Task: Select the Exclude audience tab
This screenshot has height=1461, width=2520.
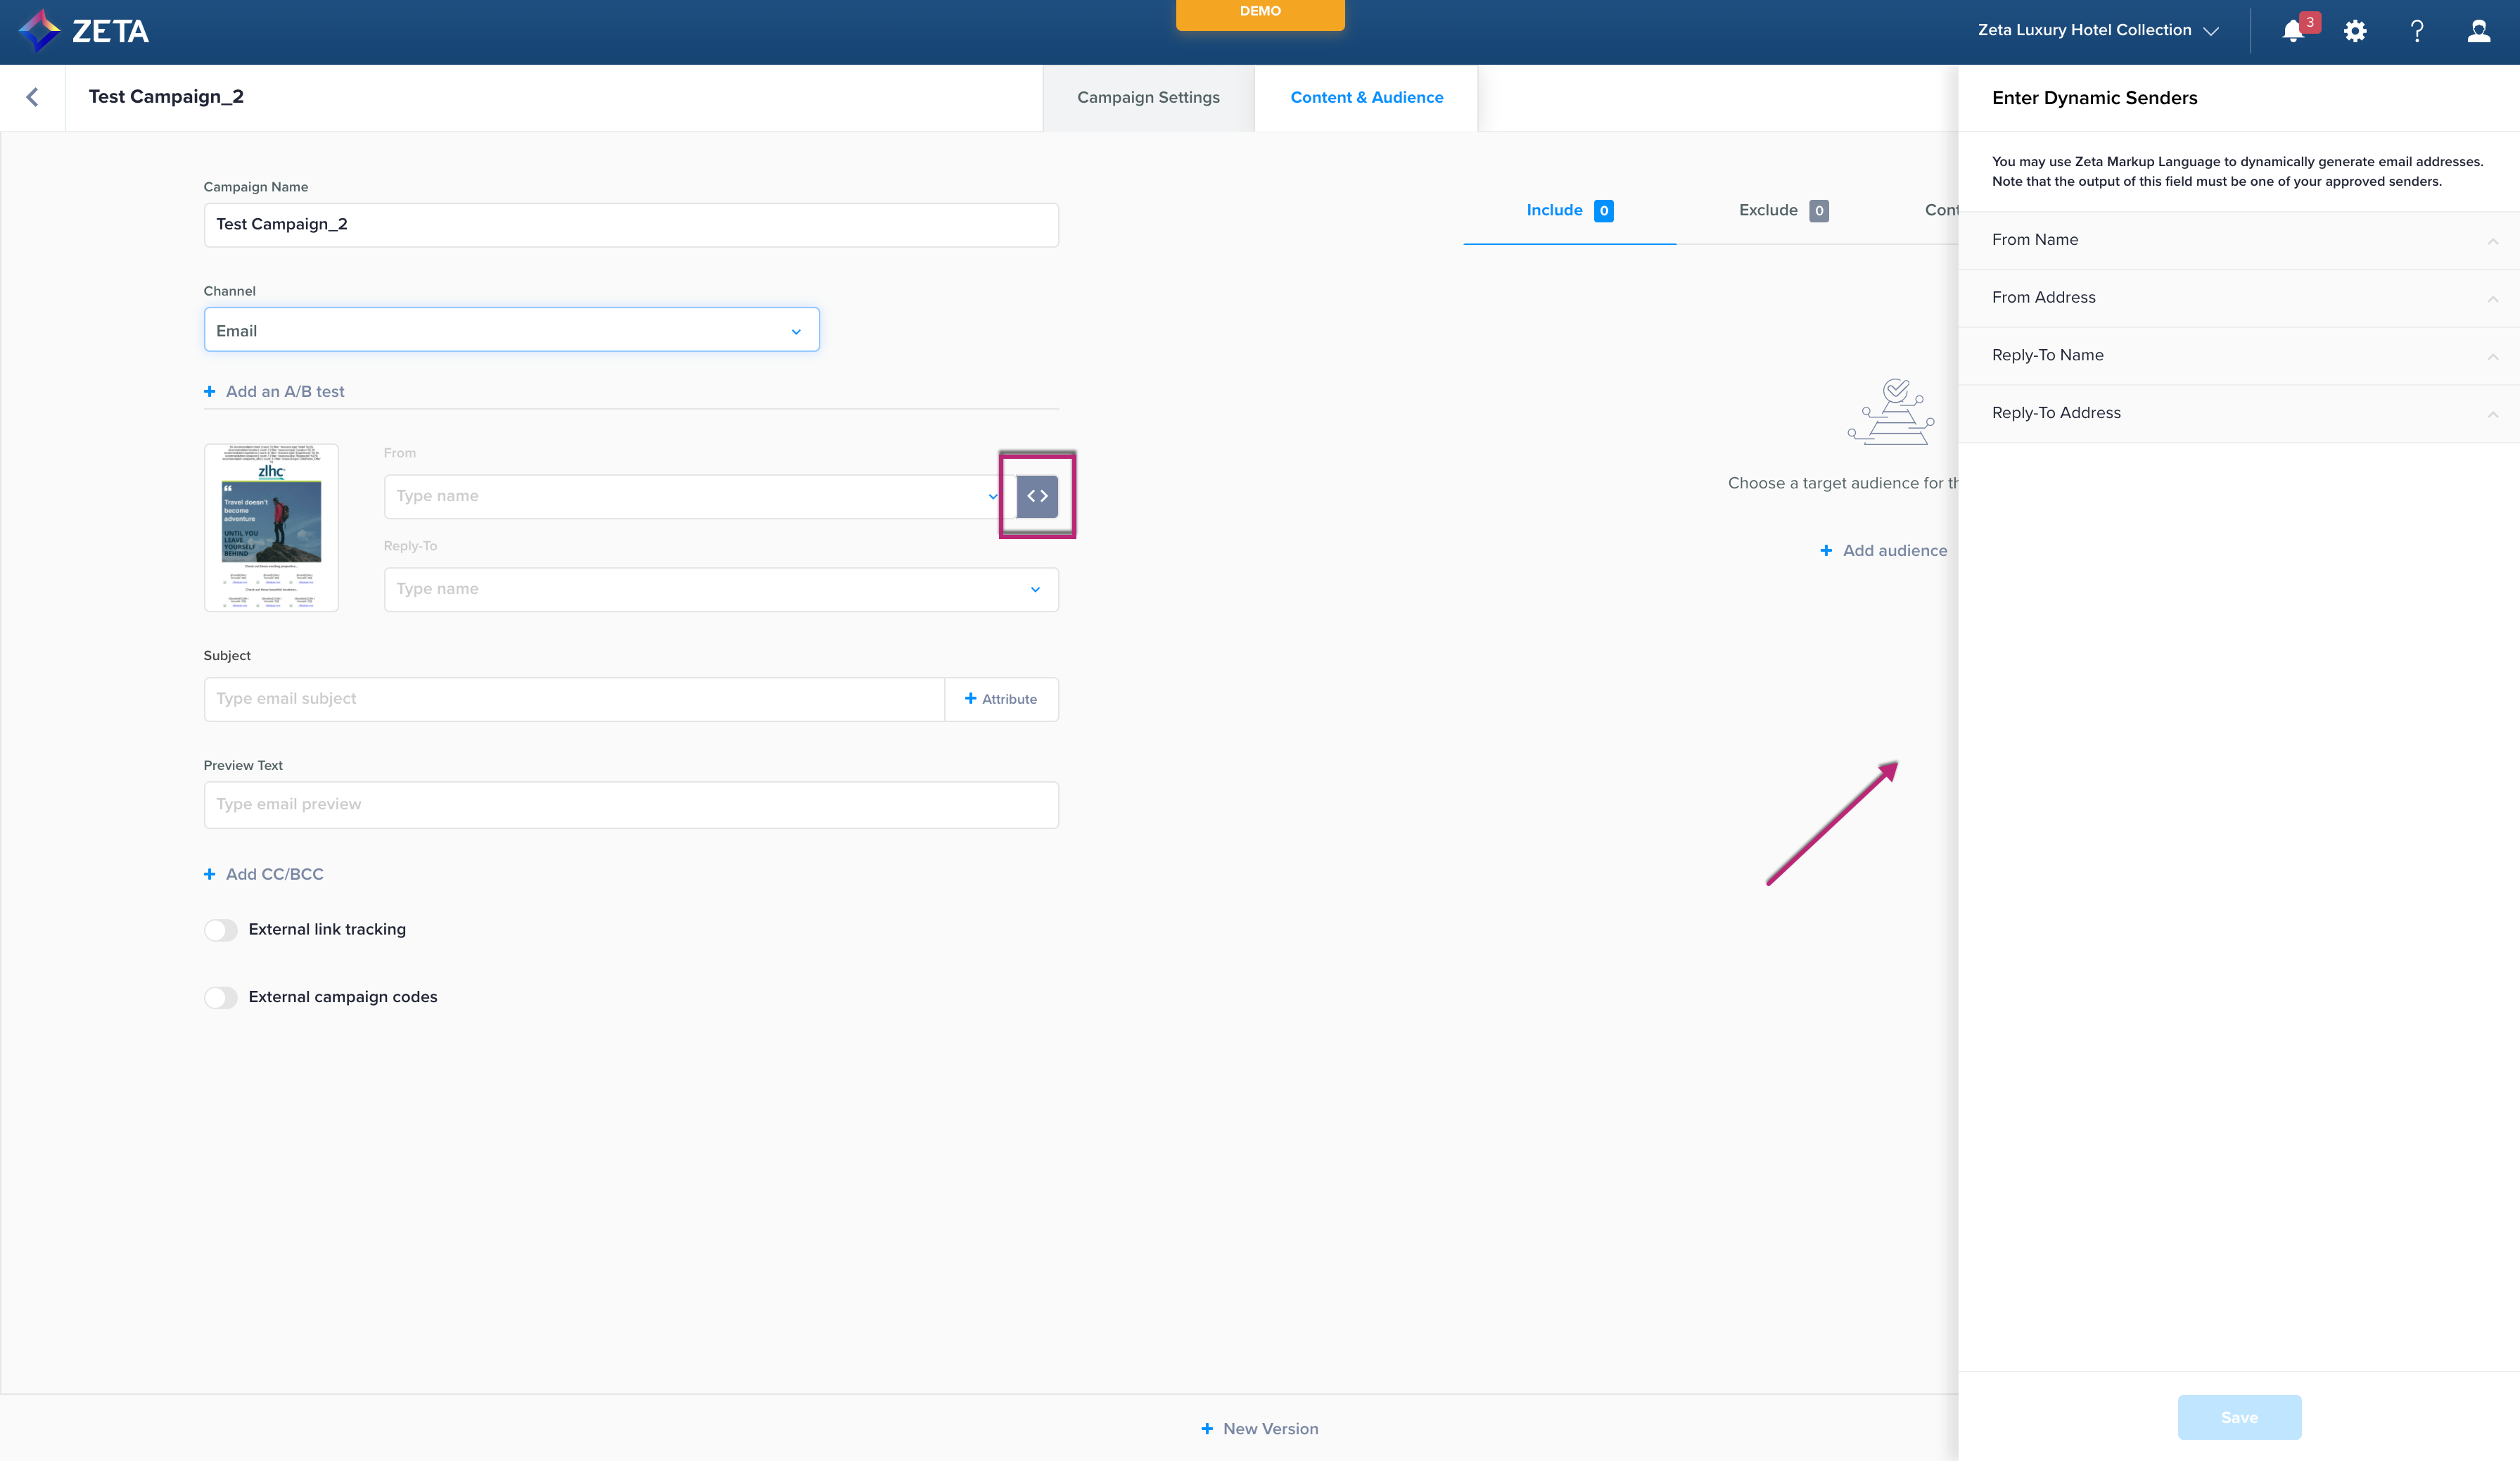Action: click(x=1782, y=210)
